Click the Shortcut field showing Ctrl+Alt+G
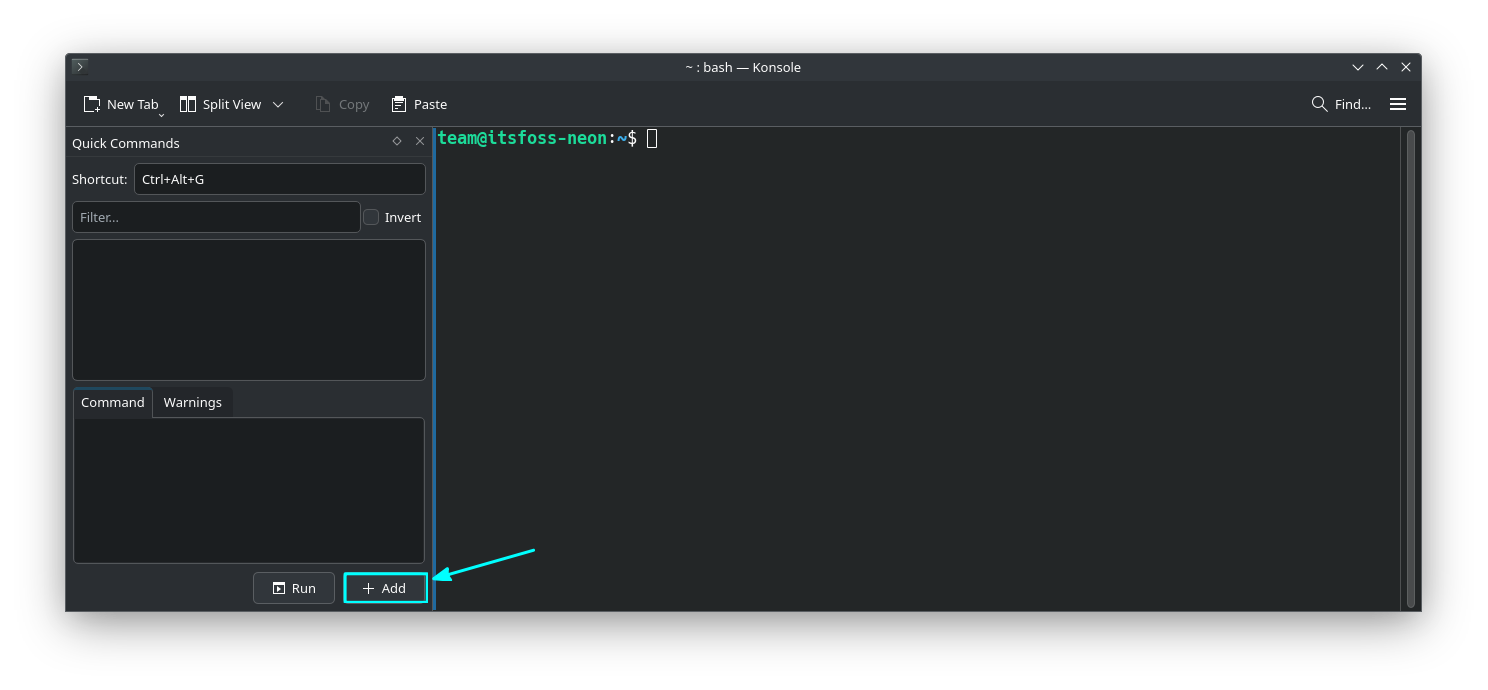 tap(279, 178)
